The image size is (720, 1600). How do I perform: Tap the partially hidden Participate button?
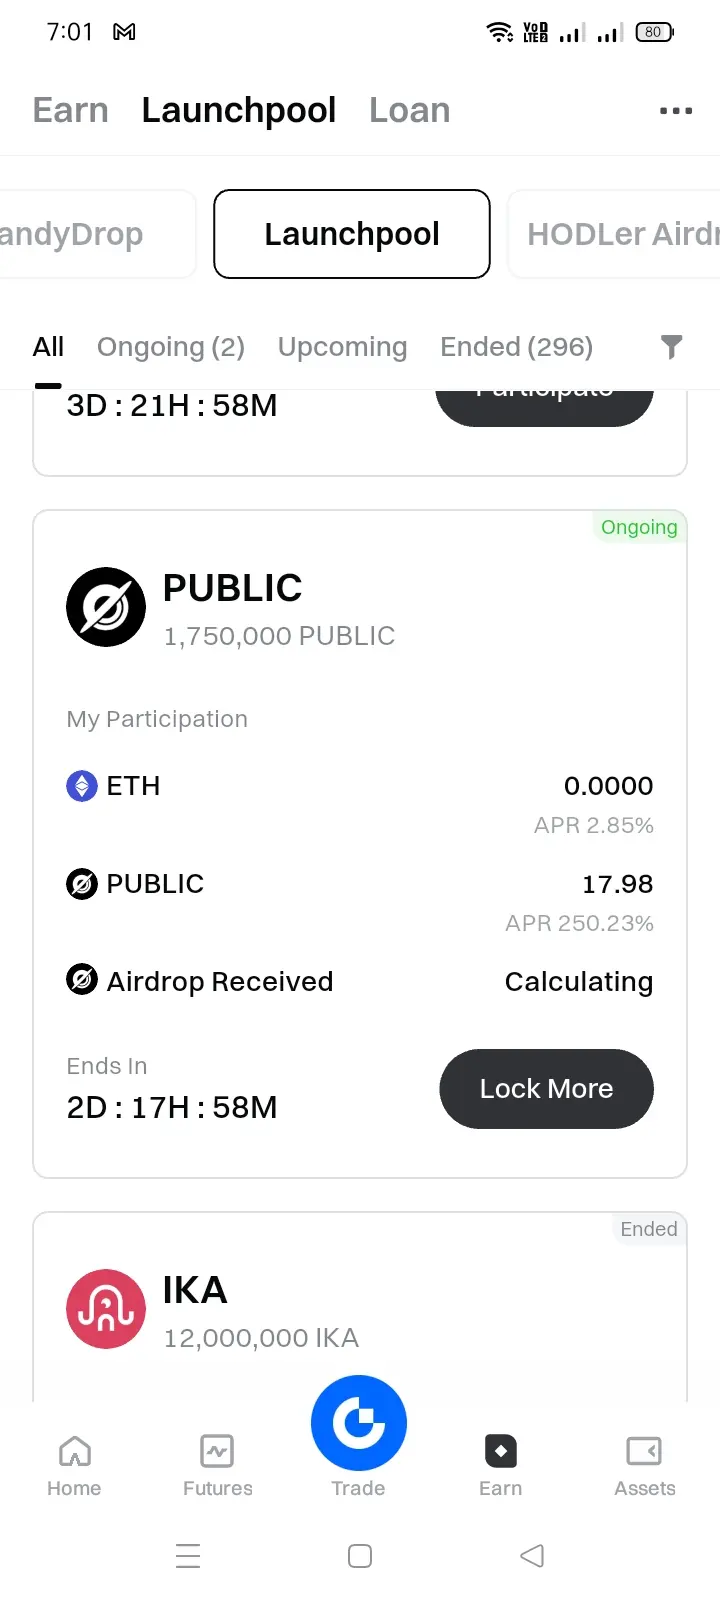pos(545,407)
